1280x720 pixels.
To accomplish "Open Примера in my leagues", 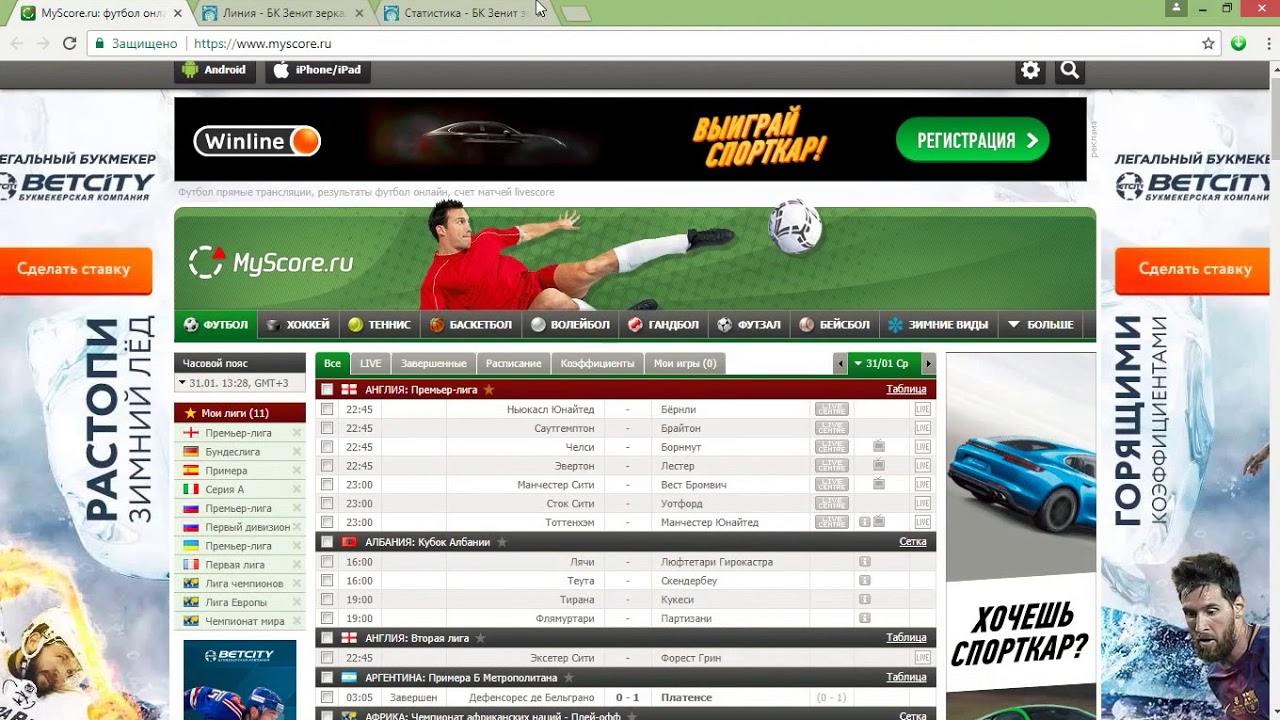I will (226, 471).
